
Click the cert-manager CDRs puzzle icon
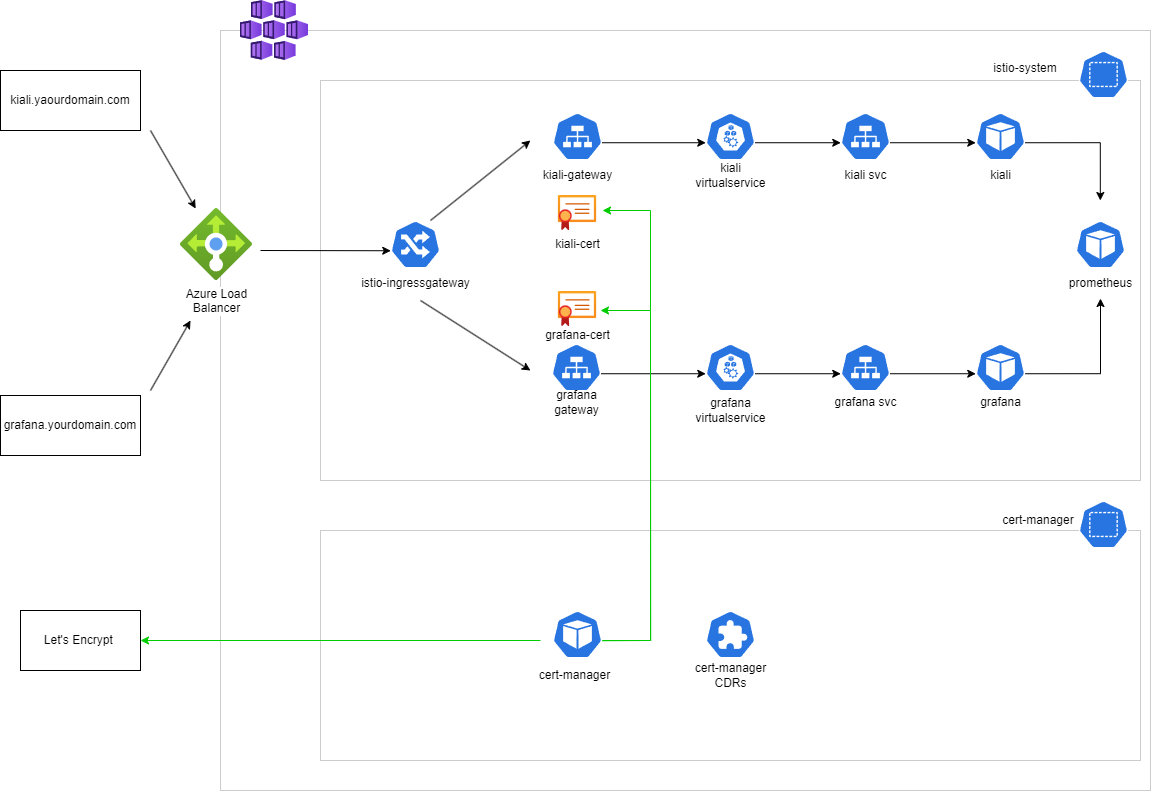tap(730, 635)
